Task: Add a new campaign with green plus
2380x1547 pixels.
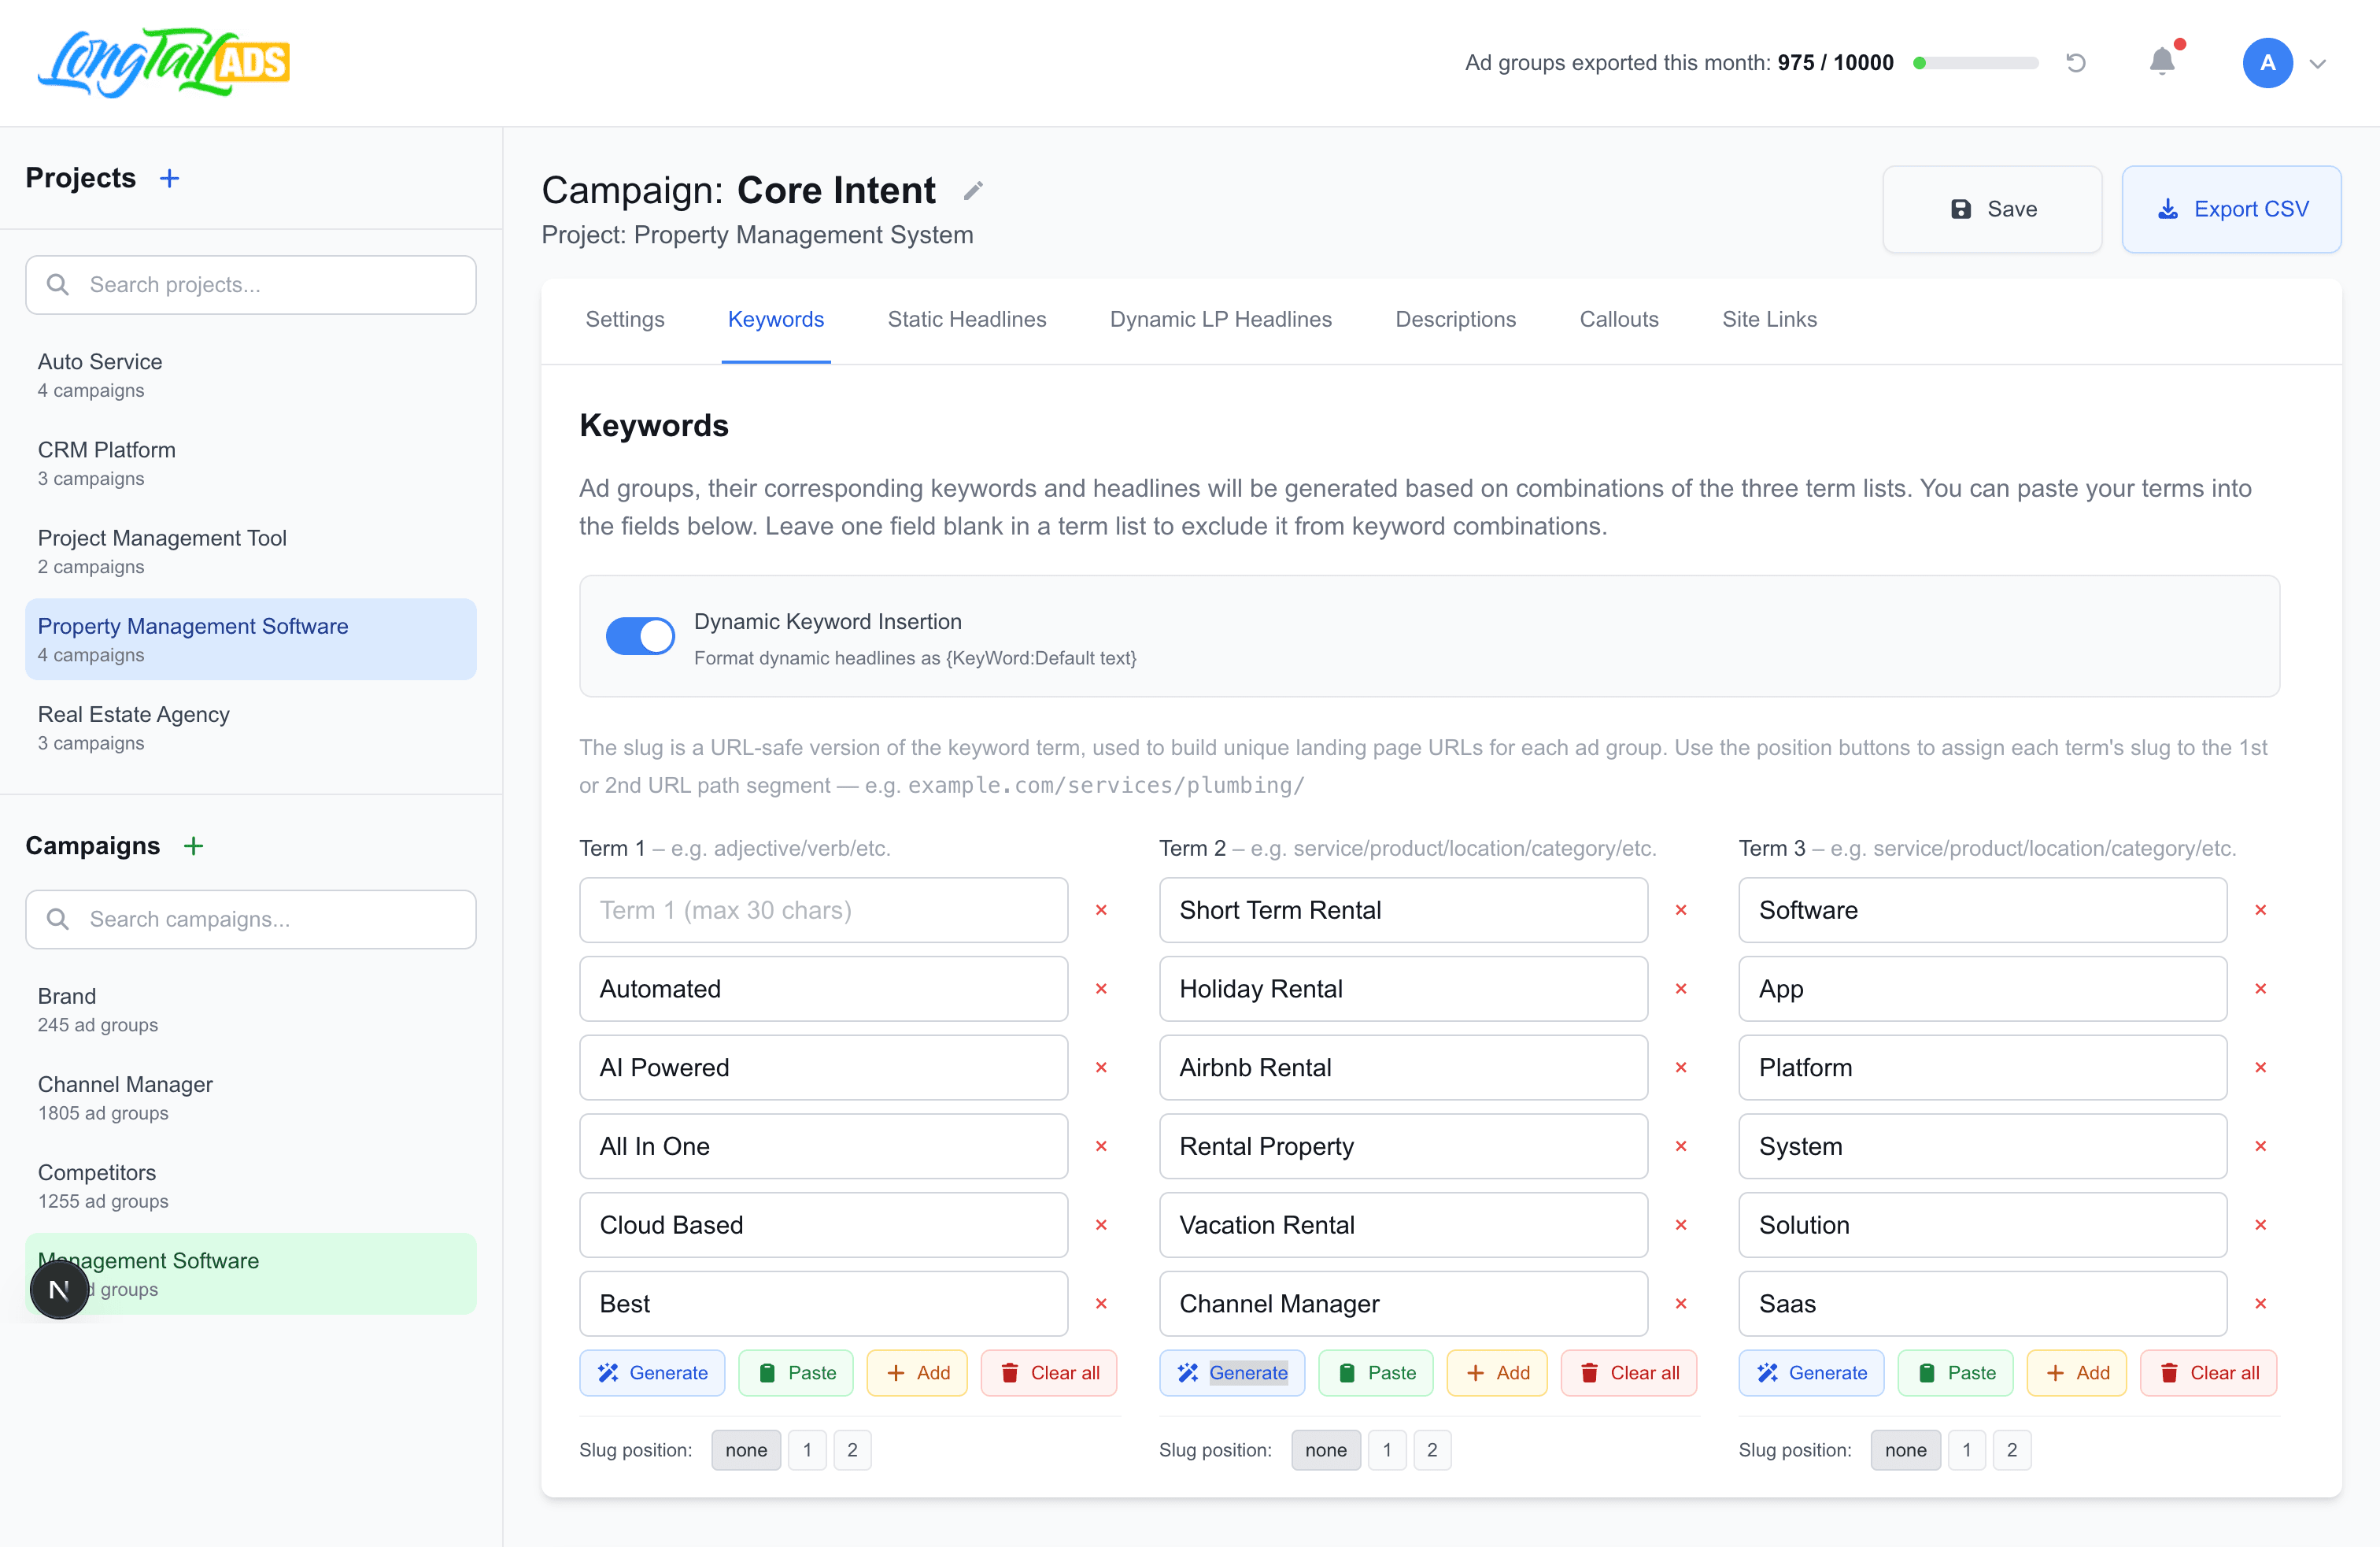Action: pyautogui.click(x=194, y=846)
